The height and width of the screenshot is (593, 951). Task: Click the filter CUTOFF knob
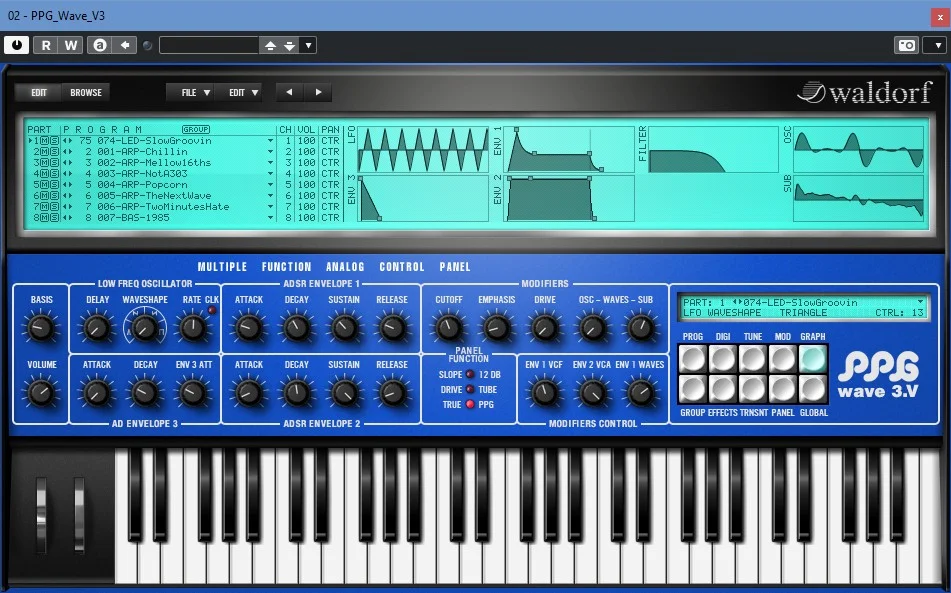point(448,328)
